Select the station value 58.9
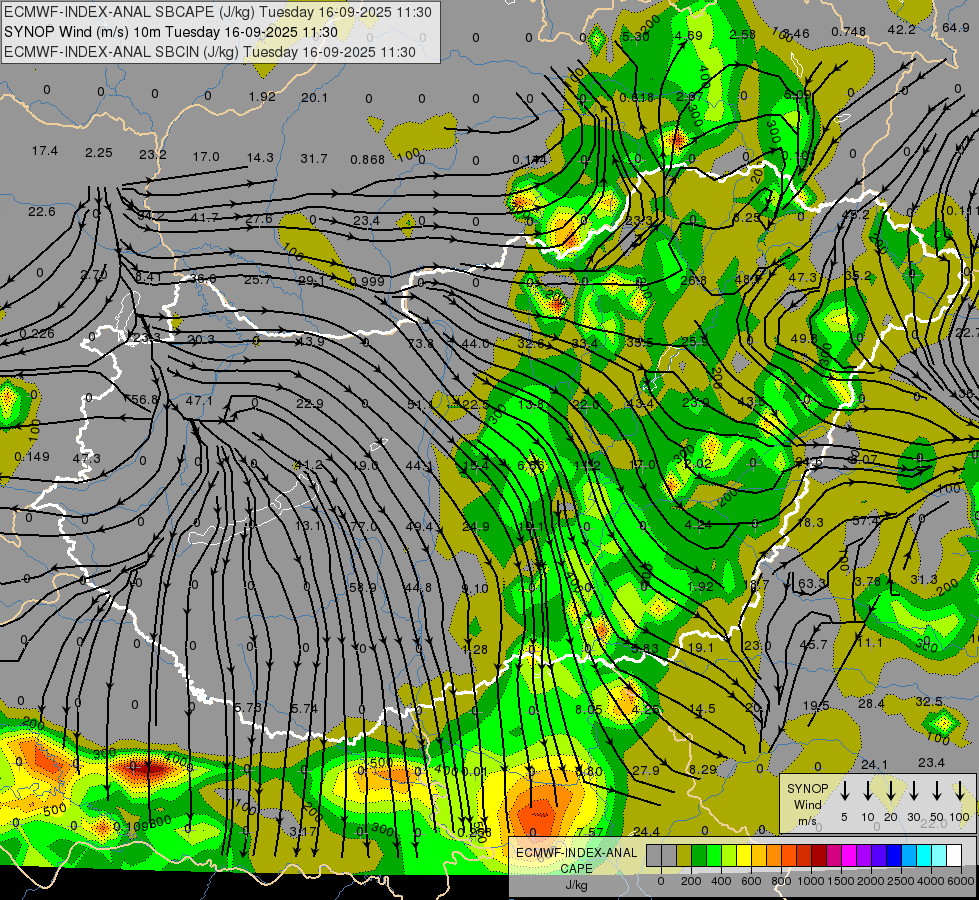 point(363,588)
